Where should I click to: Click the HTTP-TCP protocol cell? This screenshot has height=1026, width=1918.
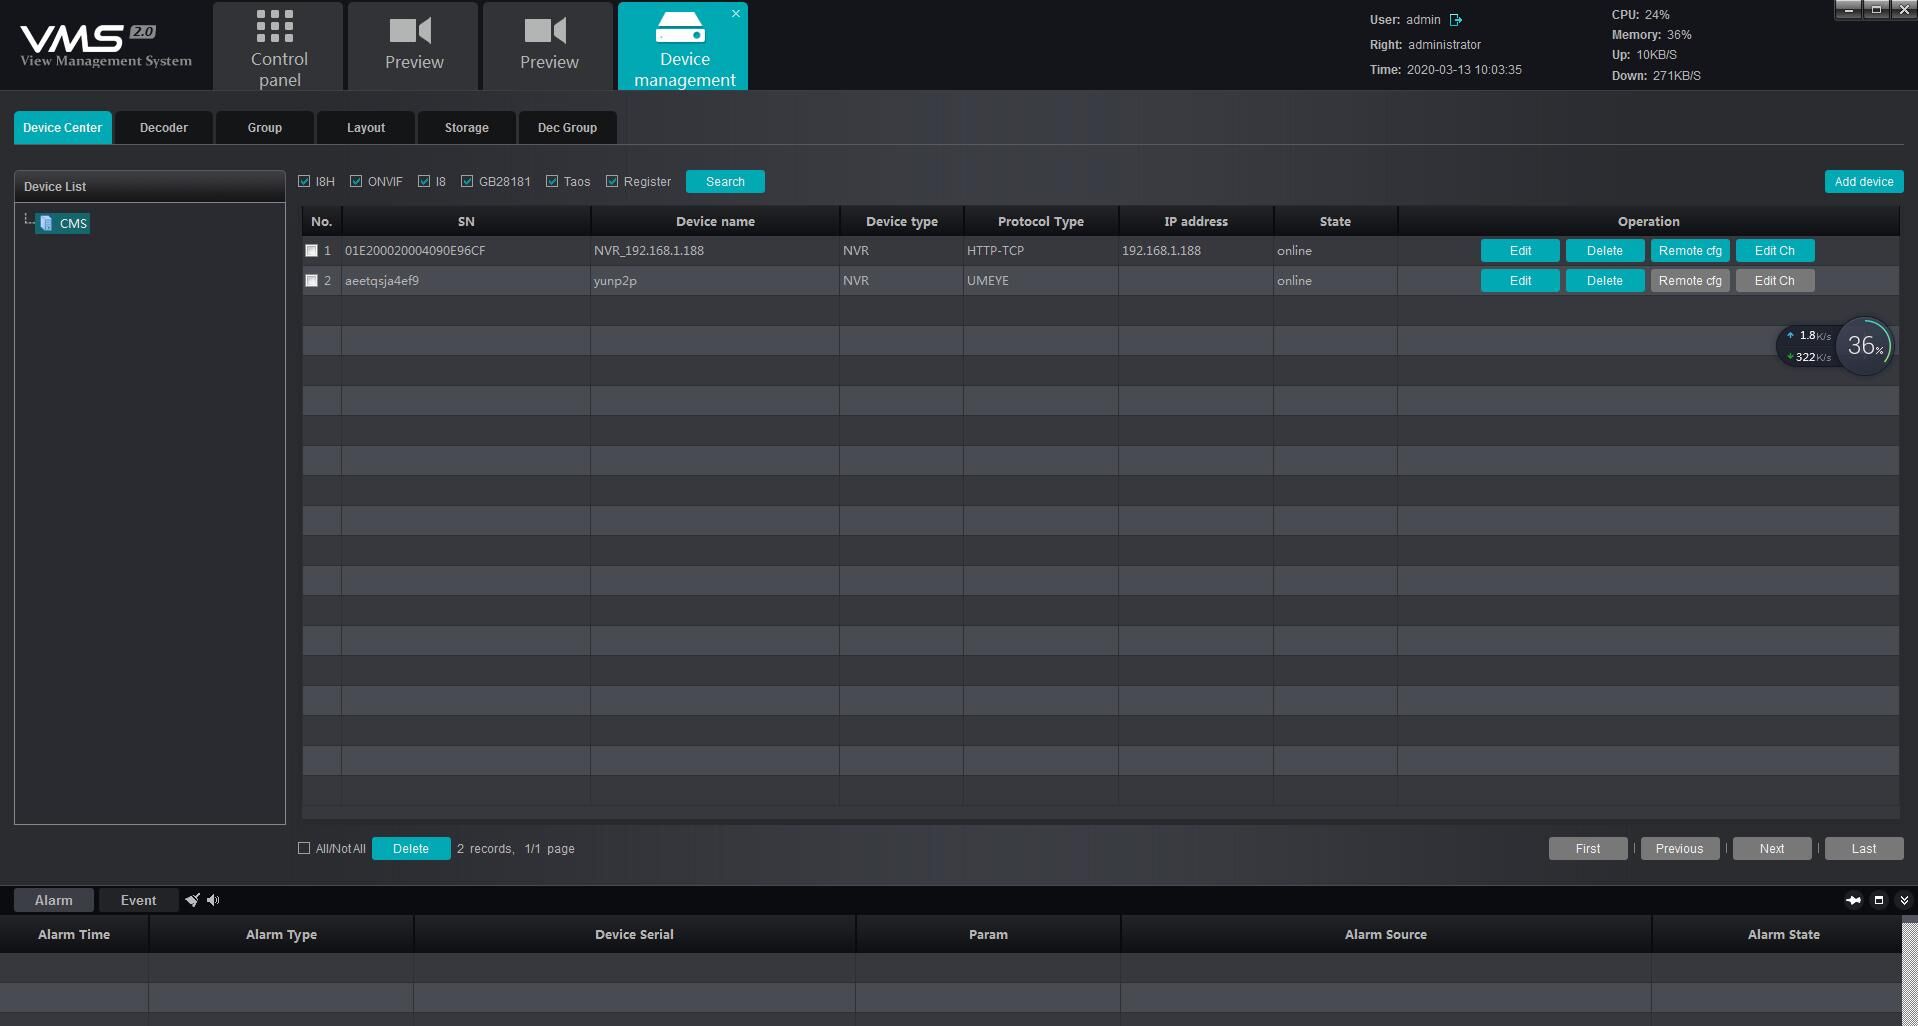pos(1041,251)
